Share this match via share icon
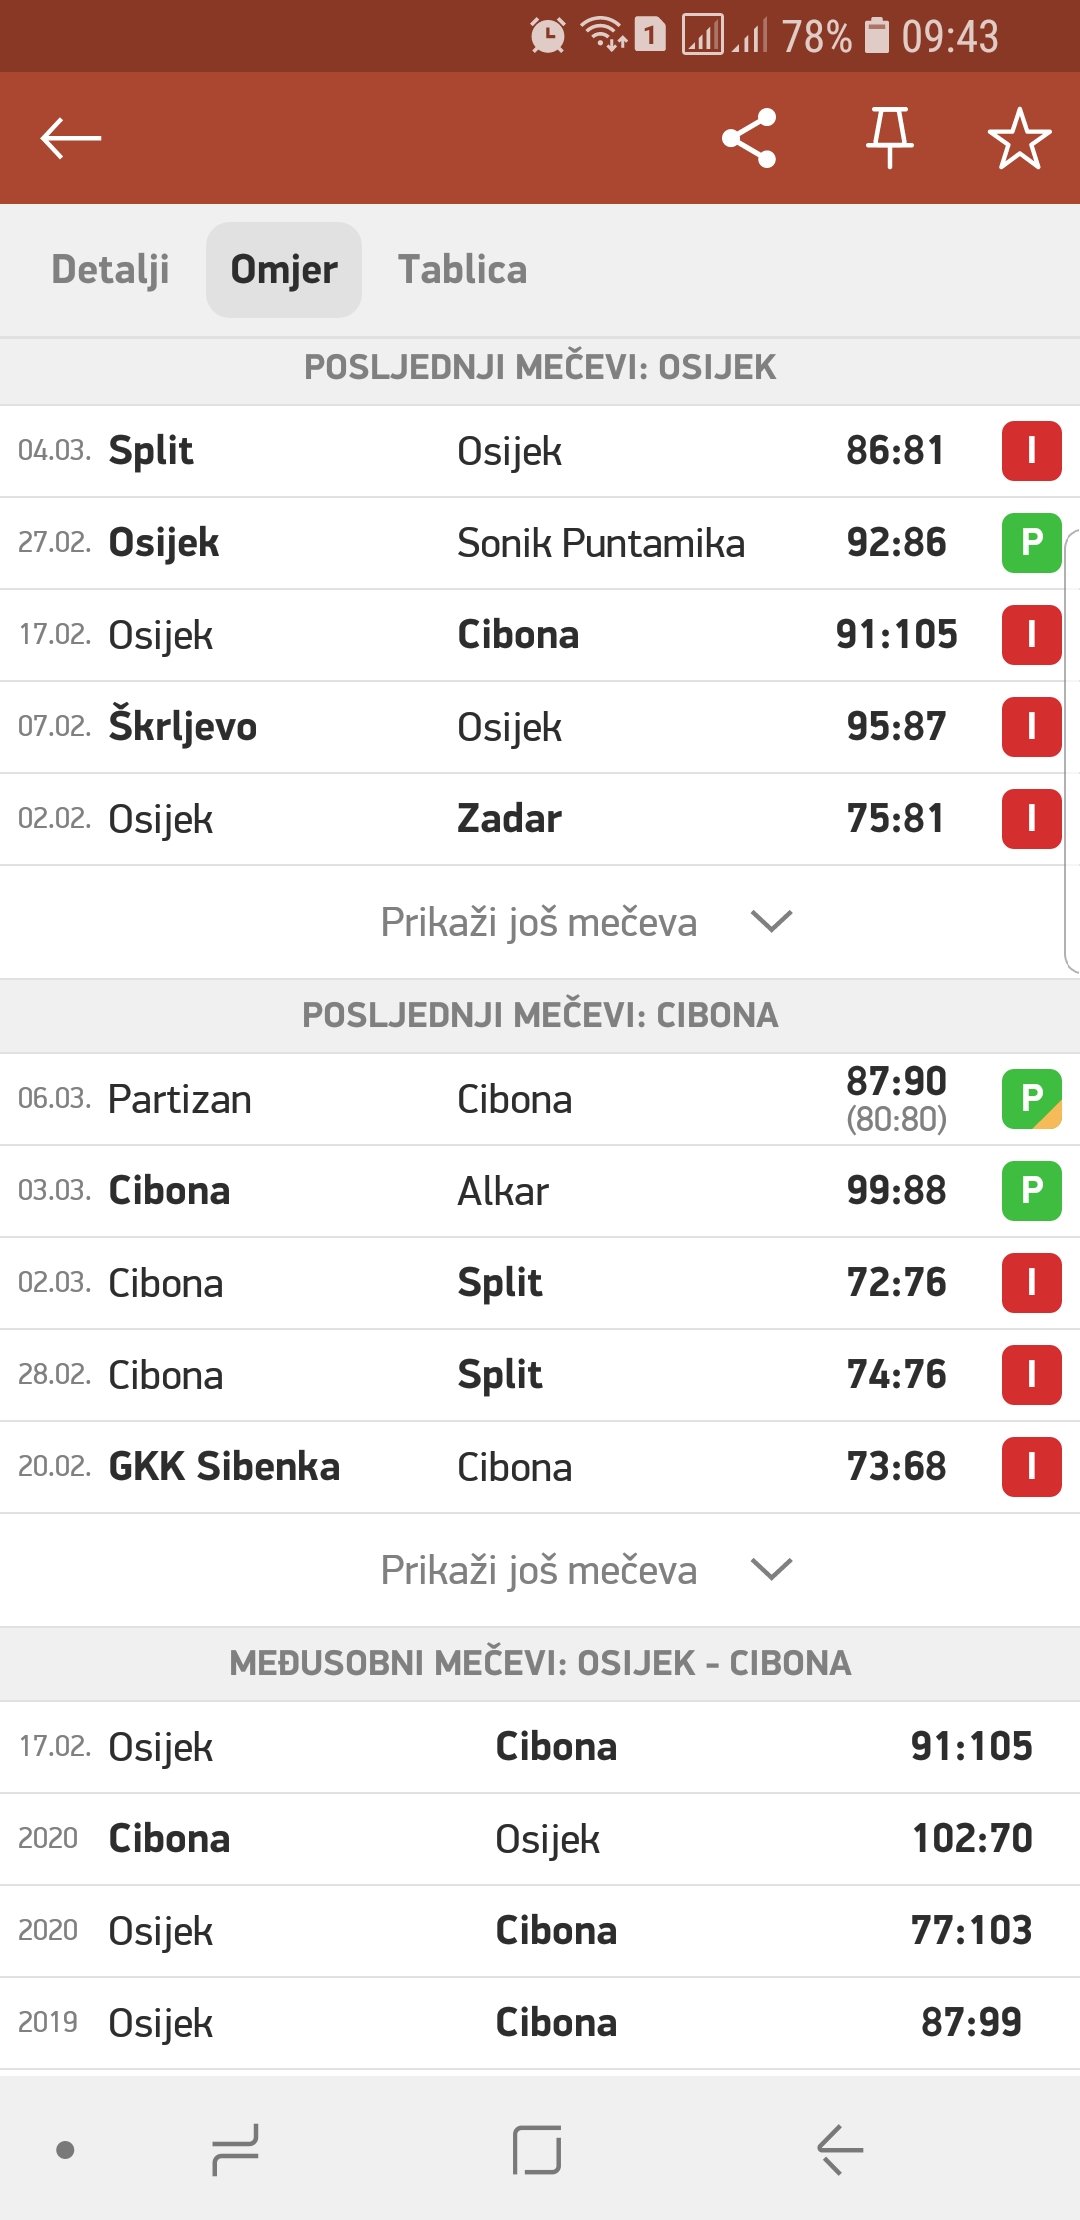Image resolution: width=1080 pixels, height=2220 pixels. pos(749,138)
